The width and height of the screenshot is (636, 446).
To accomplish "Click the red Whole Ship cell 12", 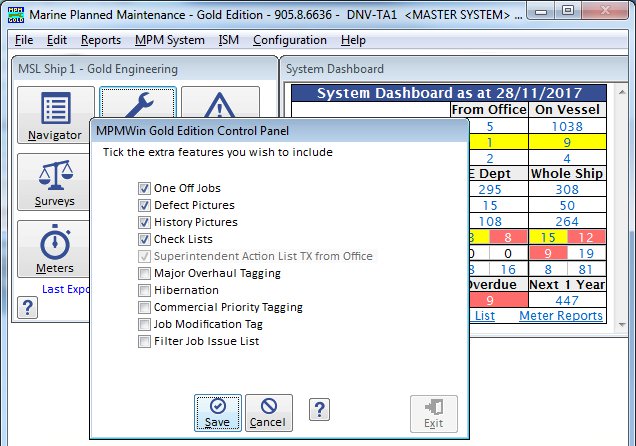I will click(587, 237).
